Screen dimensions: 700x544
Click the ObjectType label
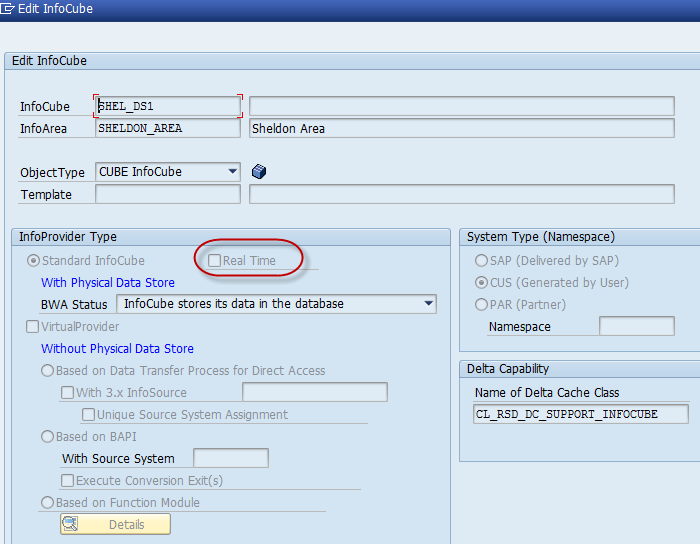[x=52, y=173]
